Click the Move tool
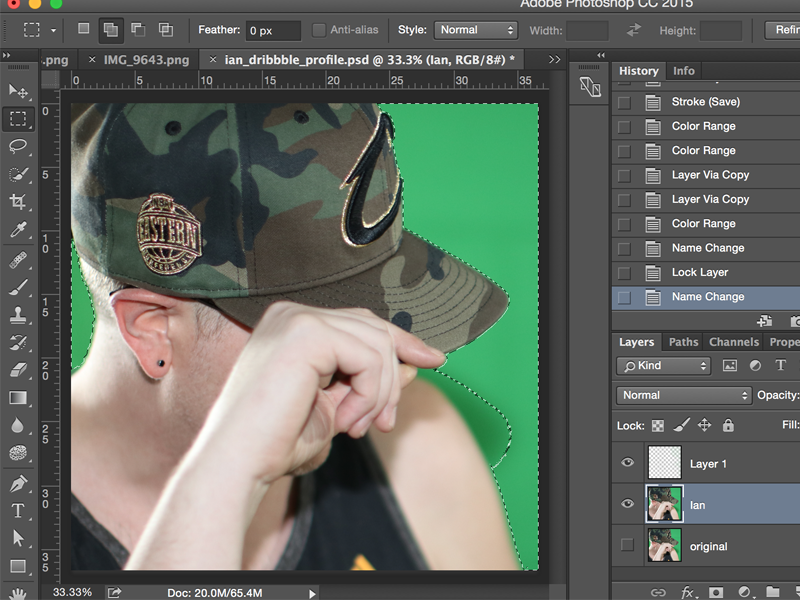The image size is (800, 600). [18, 91]
